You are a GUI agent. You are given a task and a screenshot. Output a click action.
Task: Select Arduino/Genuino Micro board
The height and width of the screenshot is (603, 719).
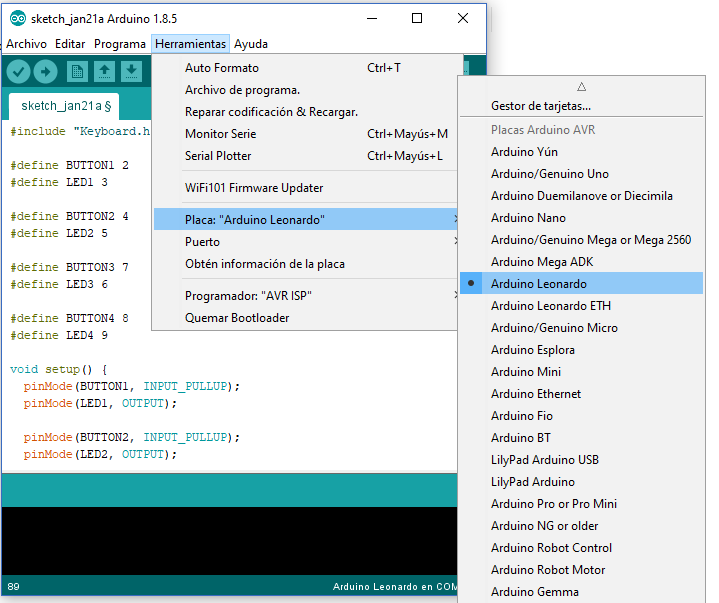point(581,328)
